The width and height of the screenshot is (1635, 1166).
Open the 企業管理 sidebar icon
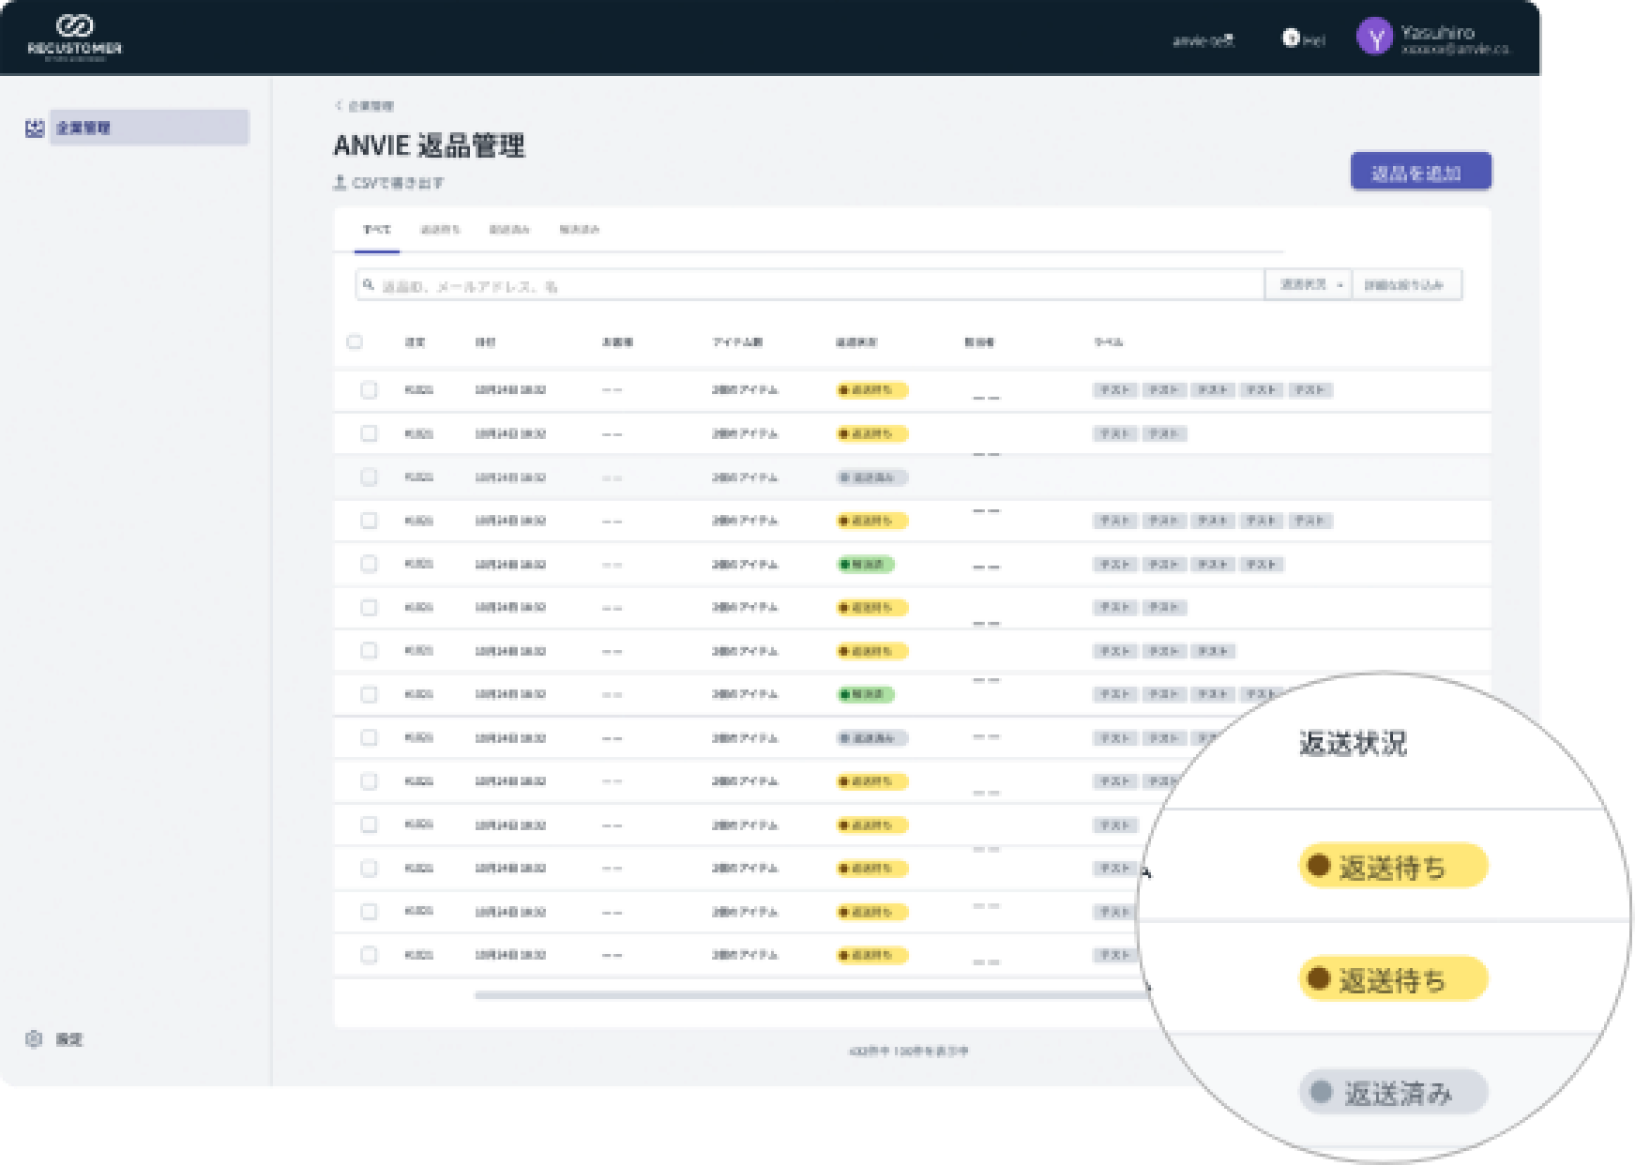pos(35,128)
